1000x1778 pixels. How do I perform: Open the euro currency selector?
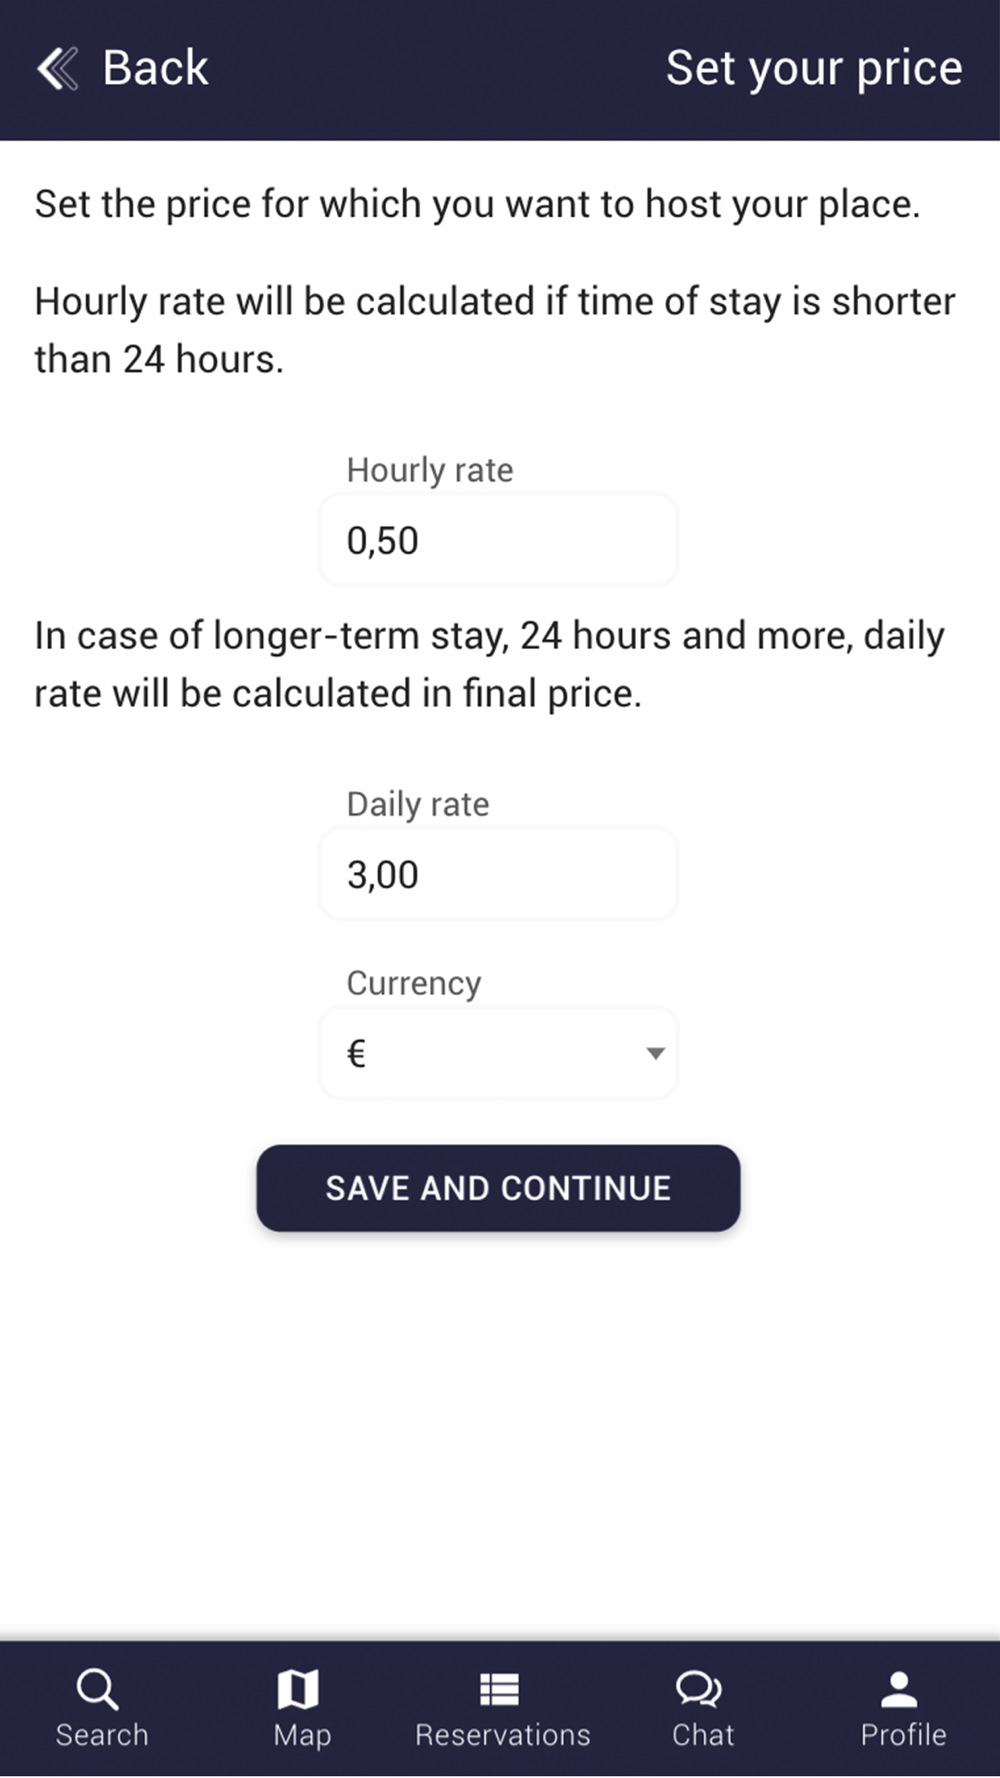pyautogui.click(x=498, y=1053)
